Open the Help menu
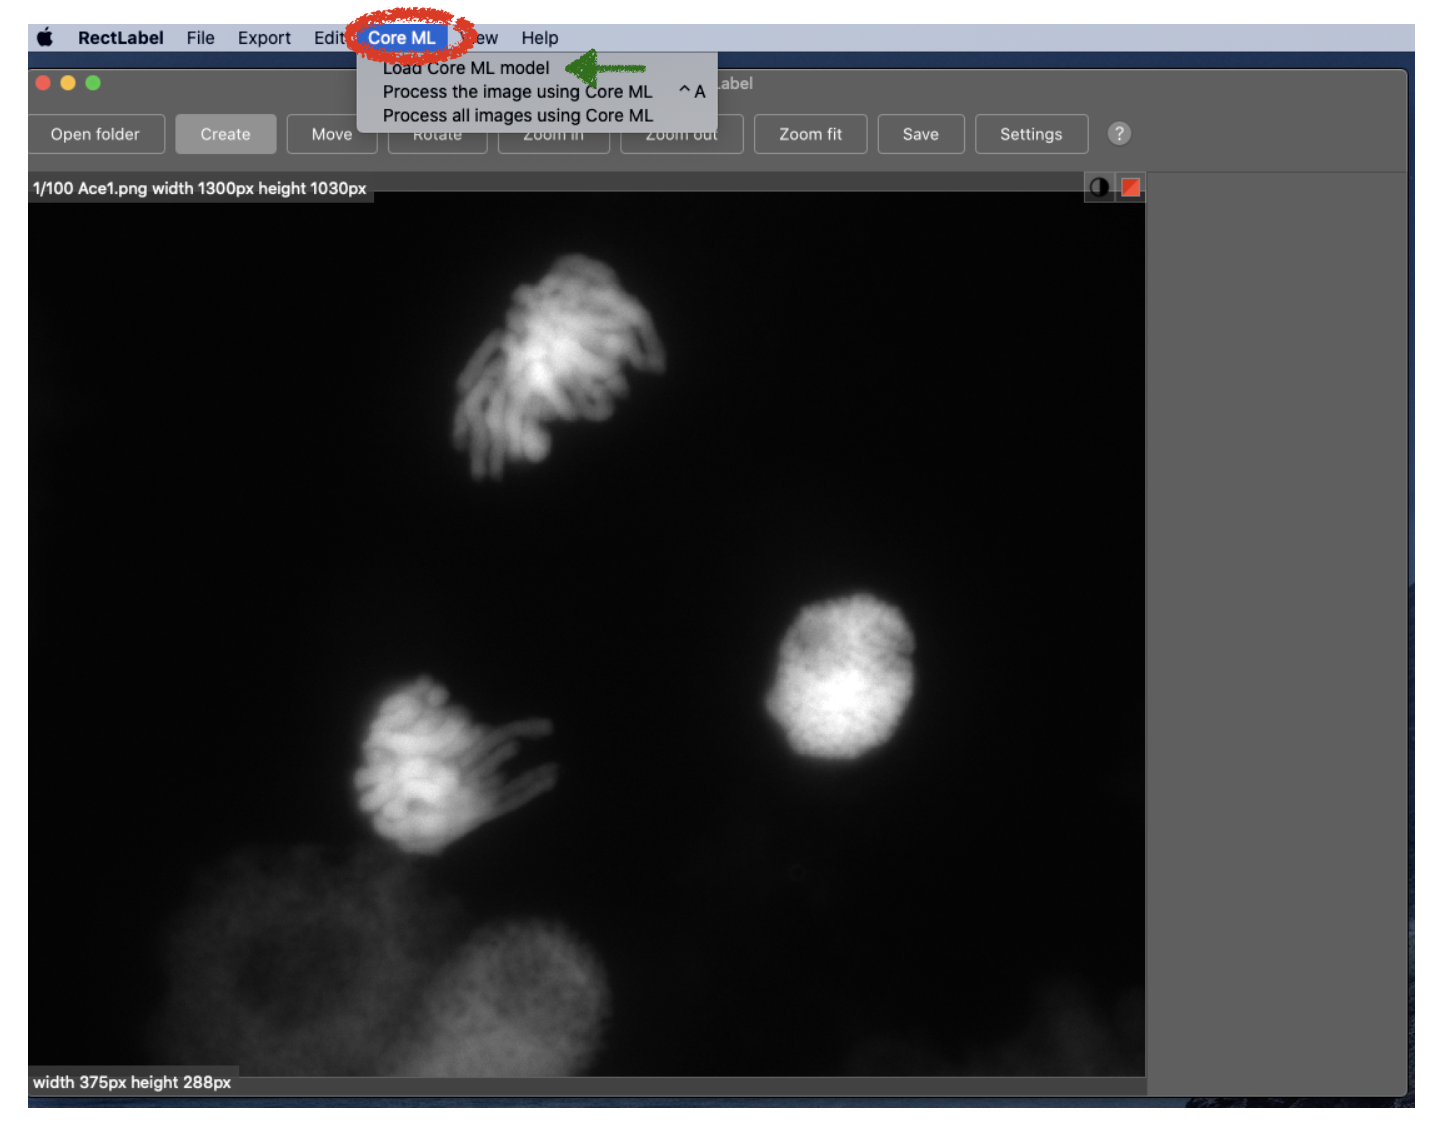 (x=539, y=38)
